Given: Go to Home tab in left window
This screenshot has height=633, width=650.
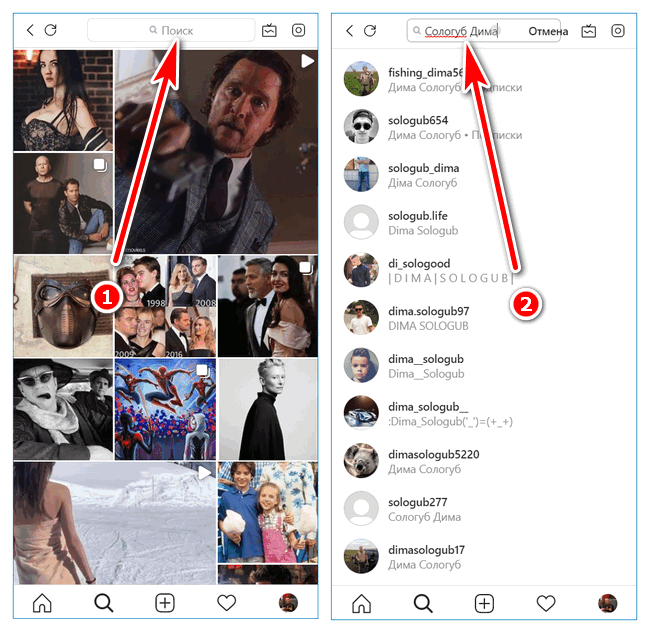Looking at the screenshot, I should click(x=42, y=603).
